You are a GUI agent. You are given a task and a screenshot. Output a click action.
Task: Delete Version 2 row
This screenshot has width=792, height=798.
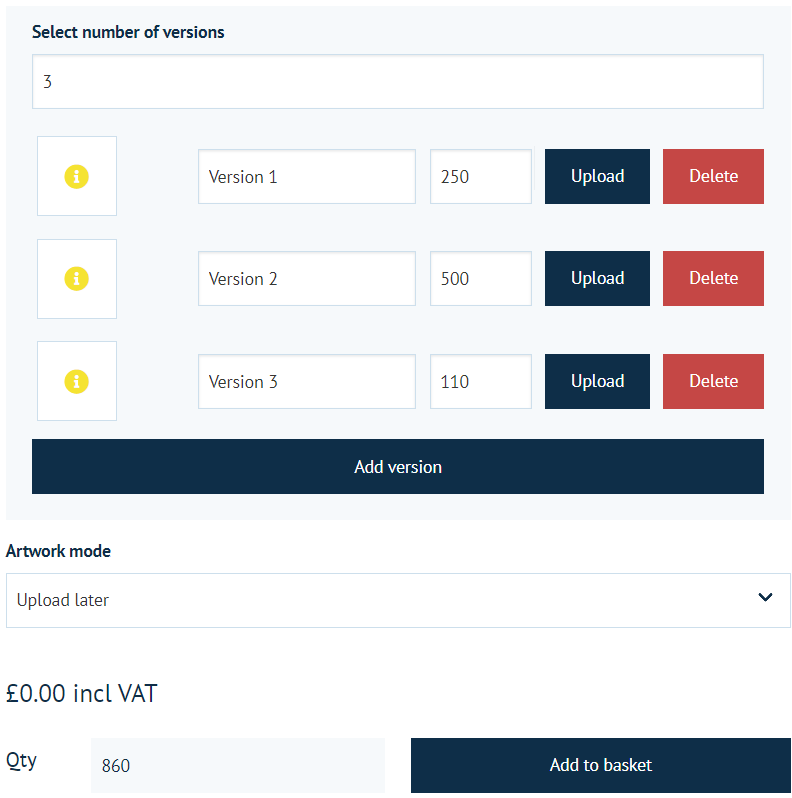pos(713,278)
